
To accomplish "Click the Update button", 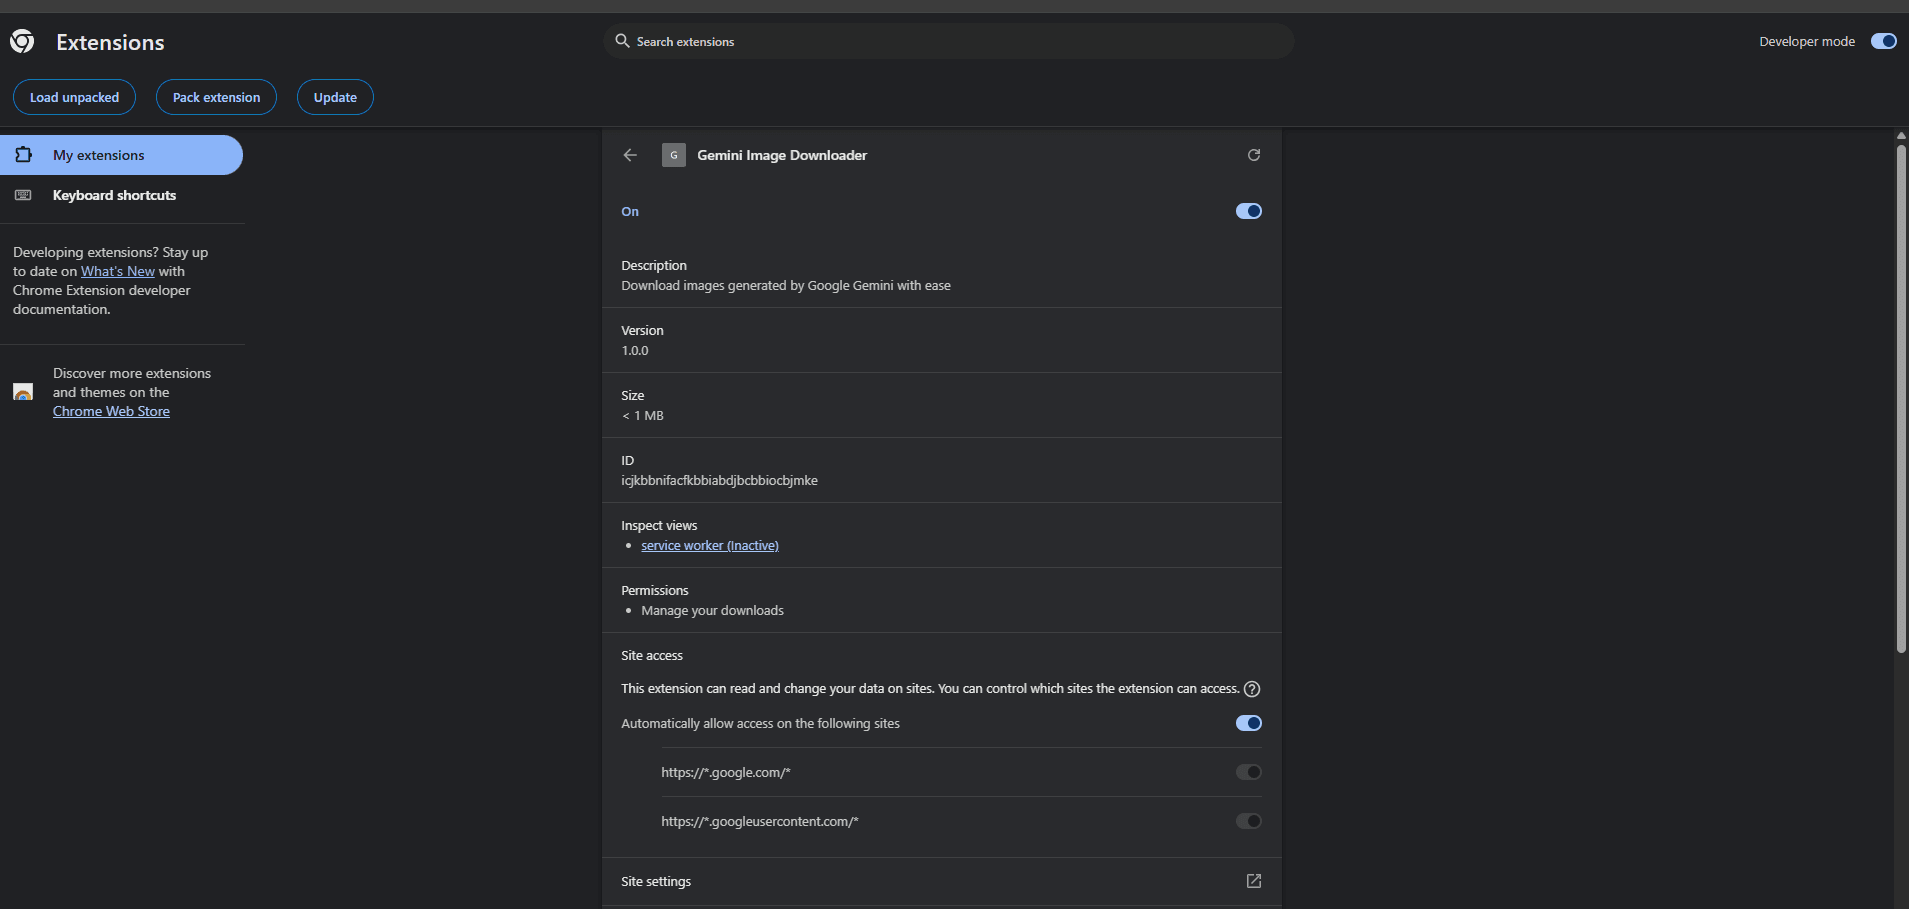I will click(335, 97).
